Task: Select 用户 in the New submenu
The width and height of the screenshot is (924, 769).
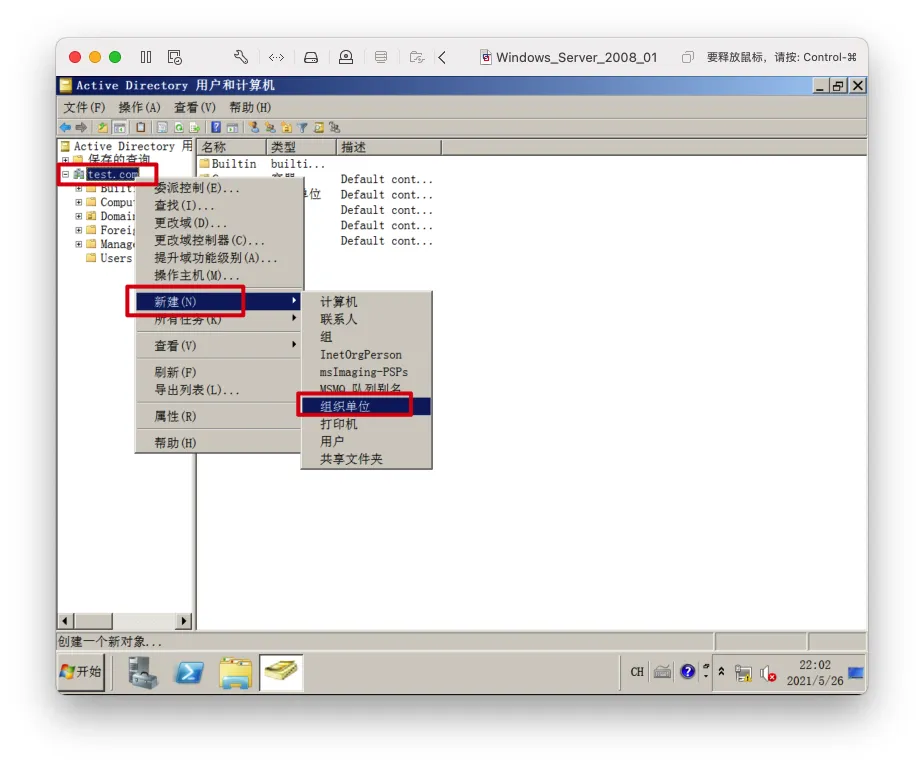Action: (x=367, y=441)
